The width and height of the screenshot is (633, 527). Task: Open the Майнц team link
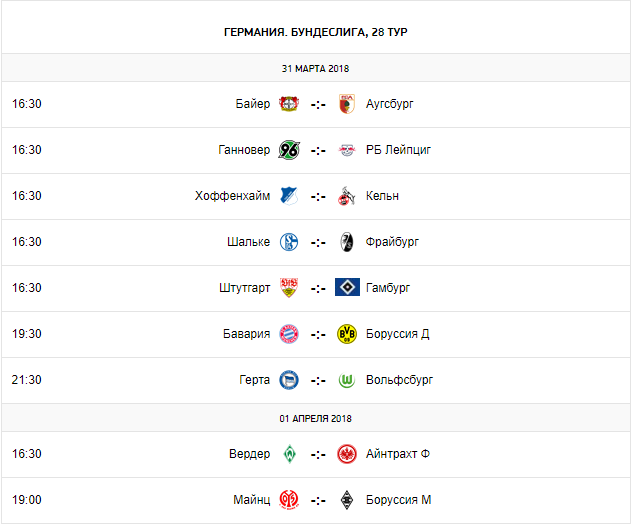(250, 500)
